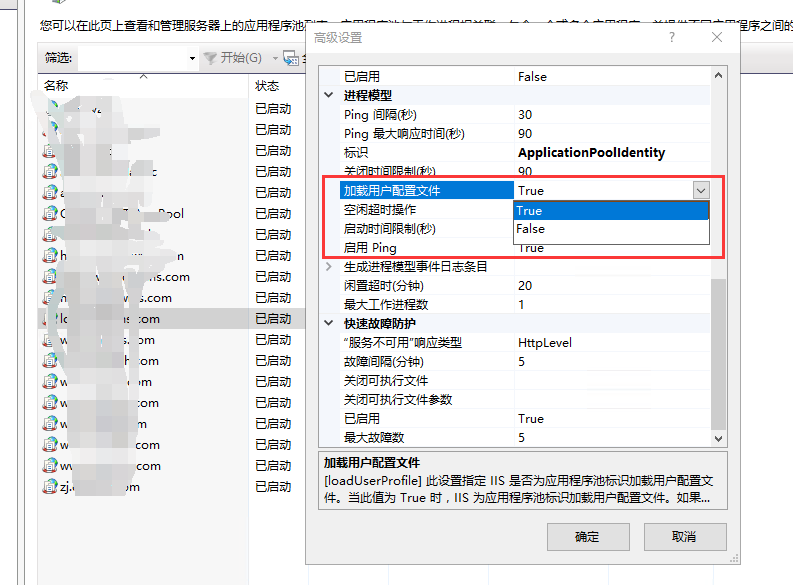
Task: Collapse the 快速故障防护 section
Action: click(330, 324)
